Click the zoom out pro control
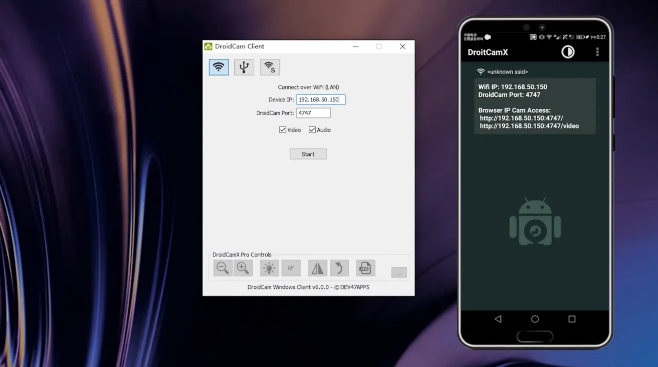Image resolution: width=658 pixels, height=367 pixels. coord(223,268)
